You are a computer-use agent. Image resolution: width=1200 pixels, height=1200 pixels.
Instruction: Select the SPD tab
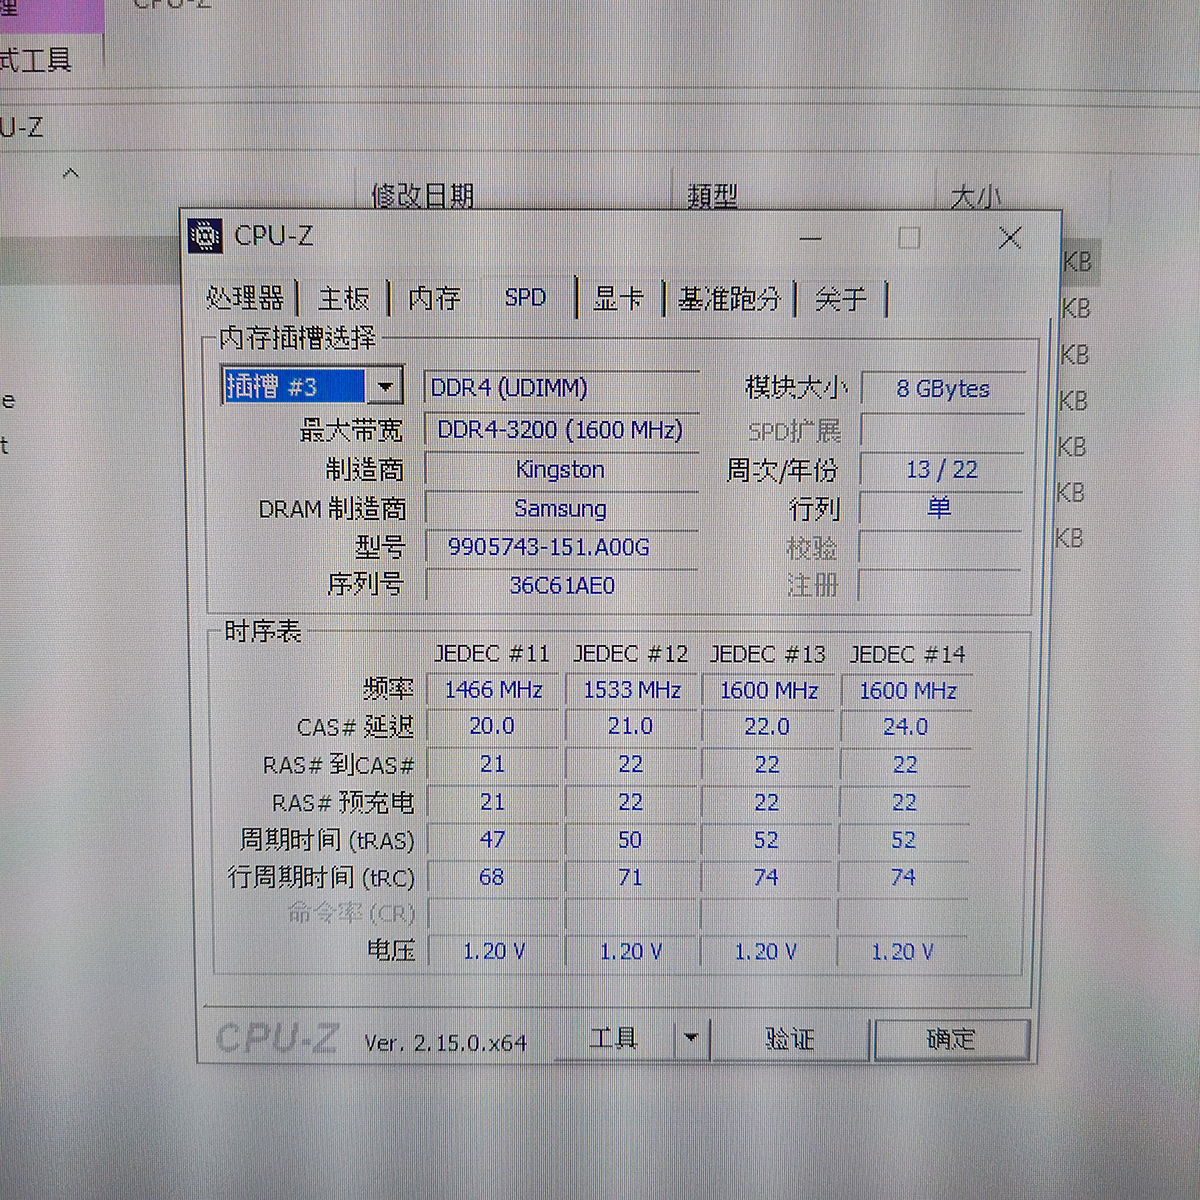tap(525, 298)
